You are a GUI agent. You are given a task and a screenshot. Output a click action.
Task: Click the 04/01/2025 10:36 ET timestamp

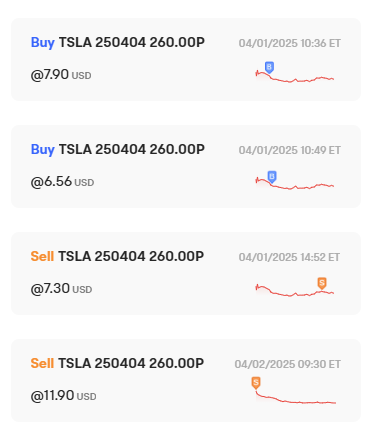tap(290, 43)
